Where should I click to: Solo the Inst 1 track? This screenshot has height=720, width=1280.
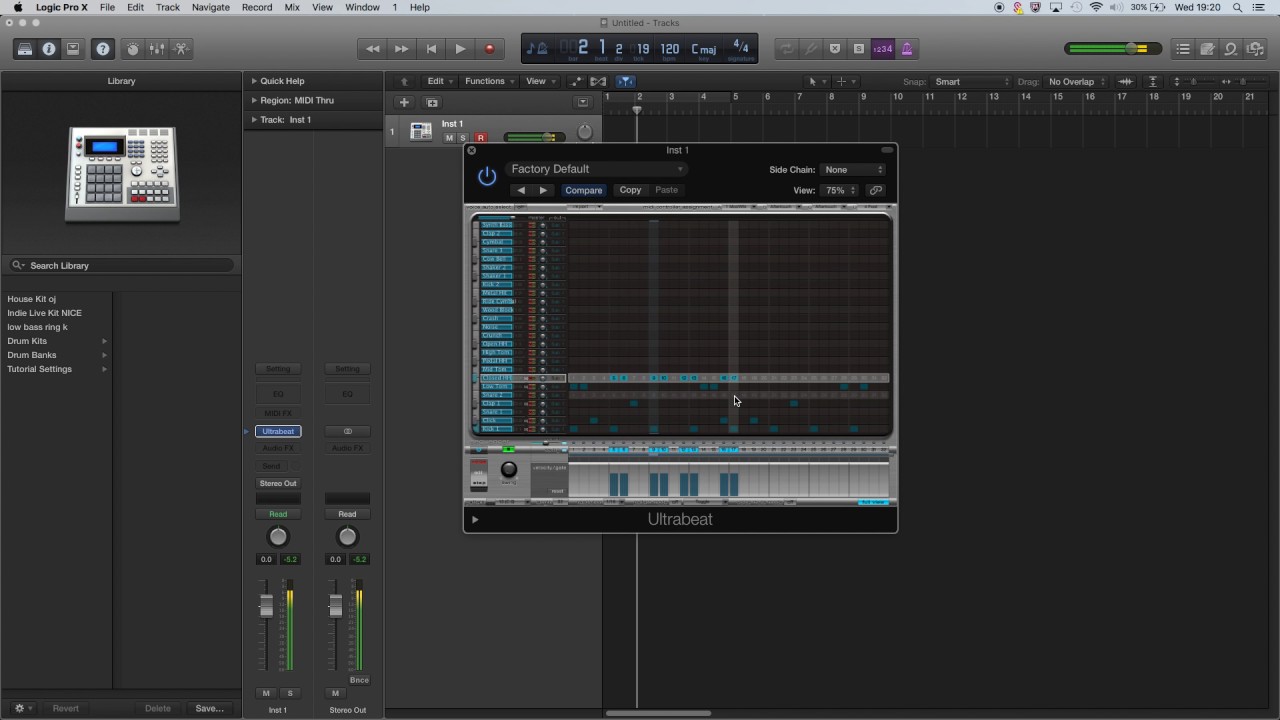click(463, 138)
